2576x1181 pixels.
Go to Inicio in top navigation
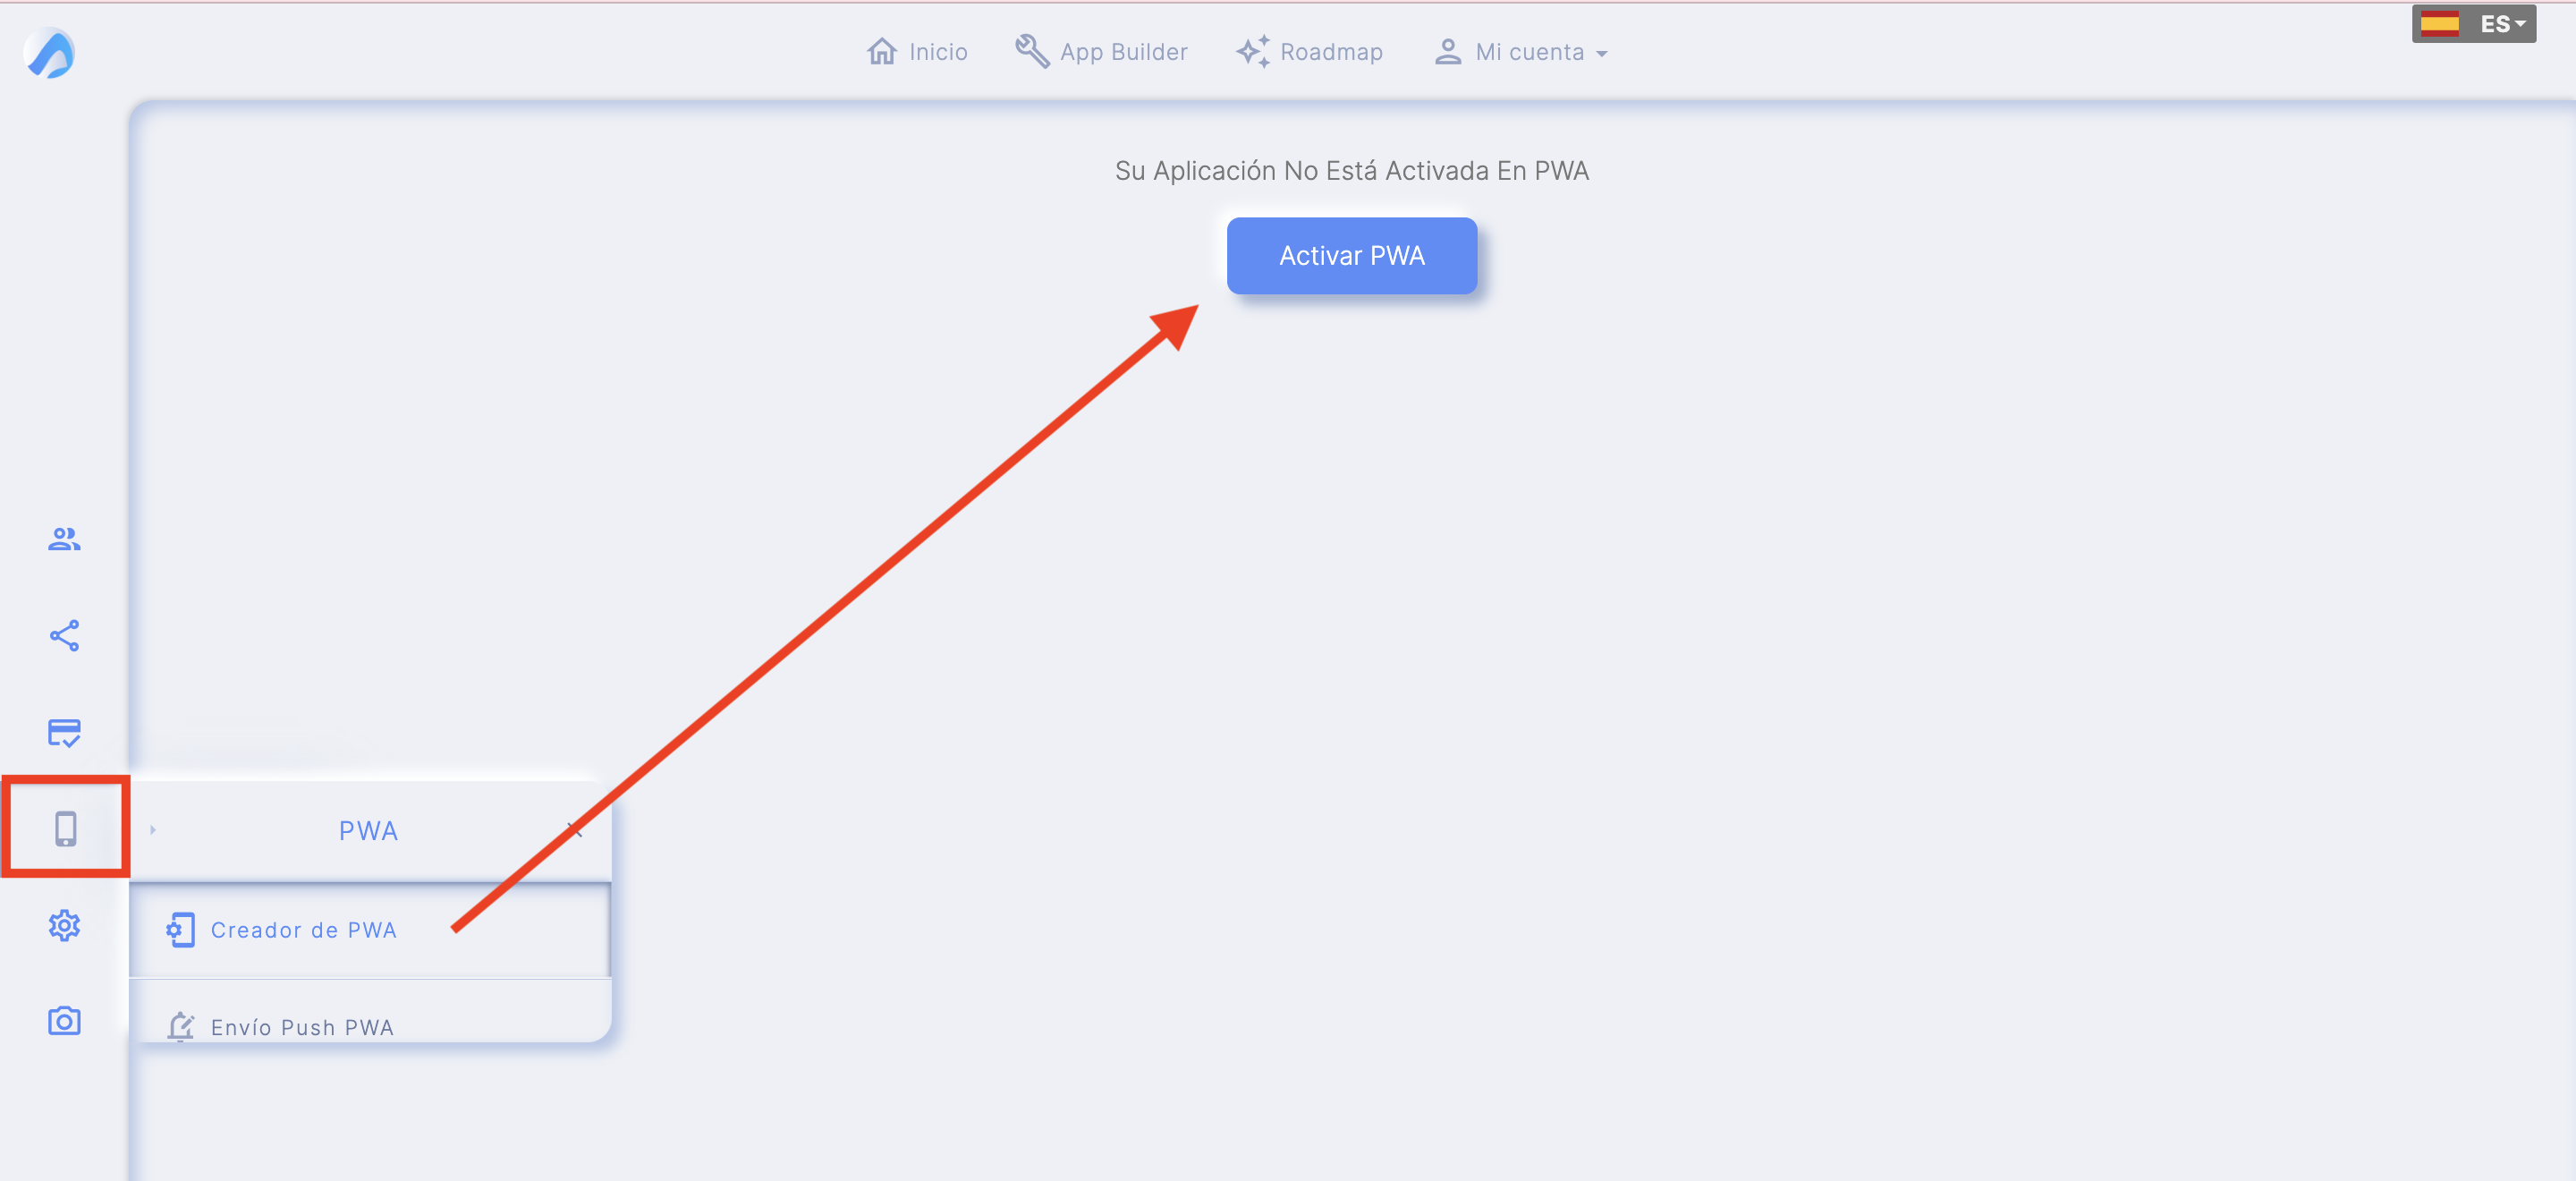(917, 52)
